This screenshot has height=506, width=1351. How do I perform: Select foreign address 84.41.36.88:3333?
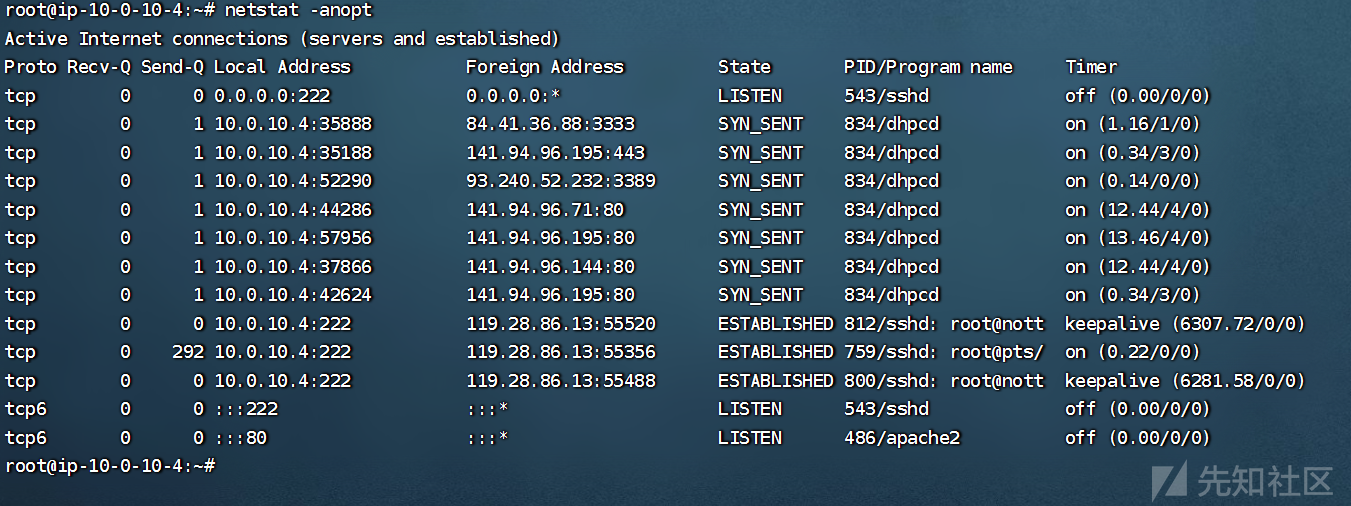(550, 124)
